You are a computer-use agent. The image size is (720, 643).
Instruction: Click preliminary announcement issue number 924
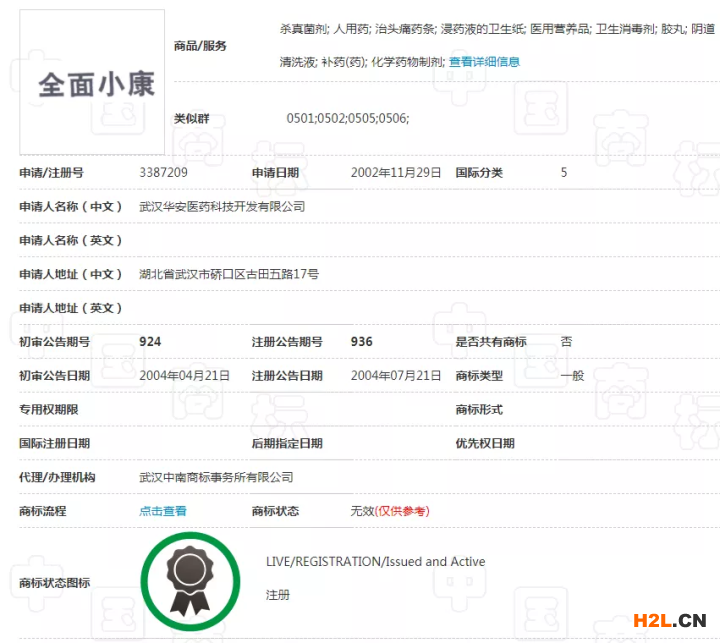click(x=150, y=342)
